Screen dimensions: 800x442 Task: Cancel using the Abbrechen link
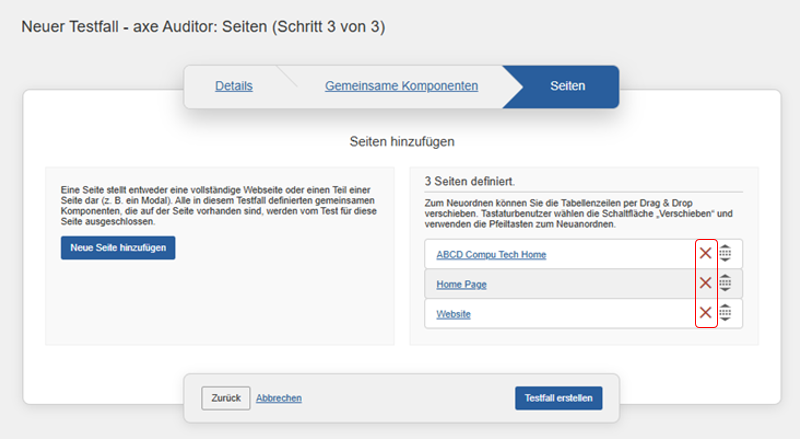(279, 398)
